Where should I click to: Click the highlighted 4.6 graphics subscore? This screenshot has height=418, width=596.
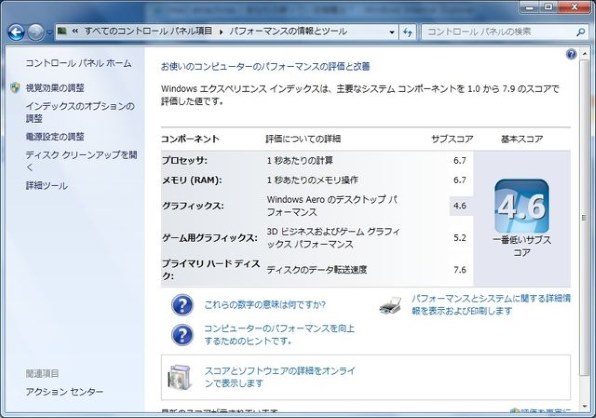click(x=460, y=206)
